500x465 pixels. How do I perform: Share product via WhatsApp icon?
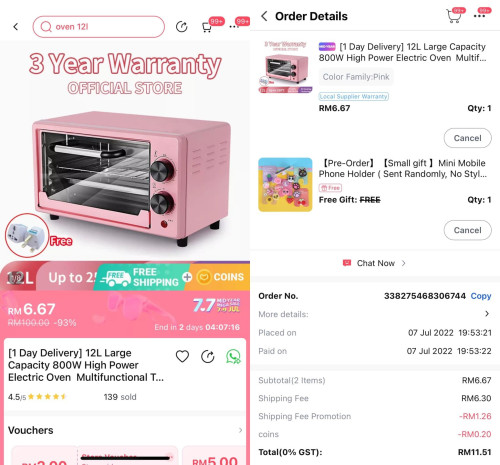coord(233,356)
